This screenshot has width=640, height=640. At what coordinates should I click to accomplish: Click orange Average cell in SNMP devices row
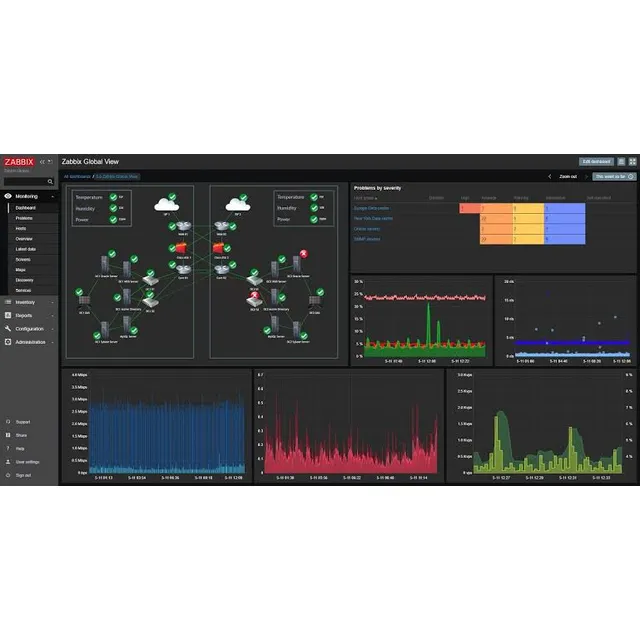coord(496,239)
